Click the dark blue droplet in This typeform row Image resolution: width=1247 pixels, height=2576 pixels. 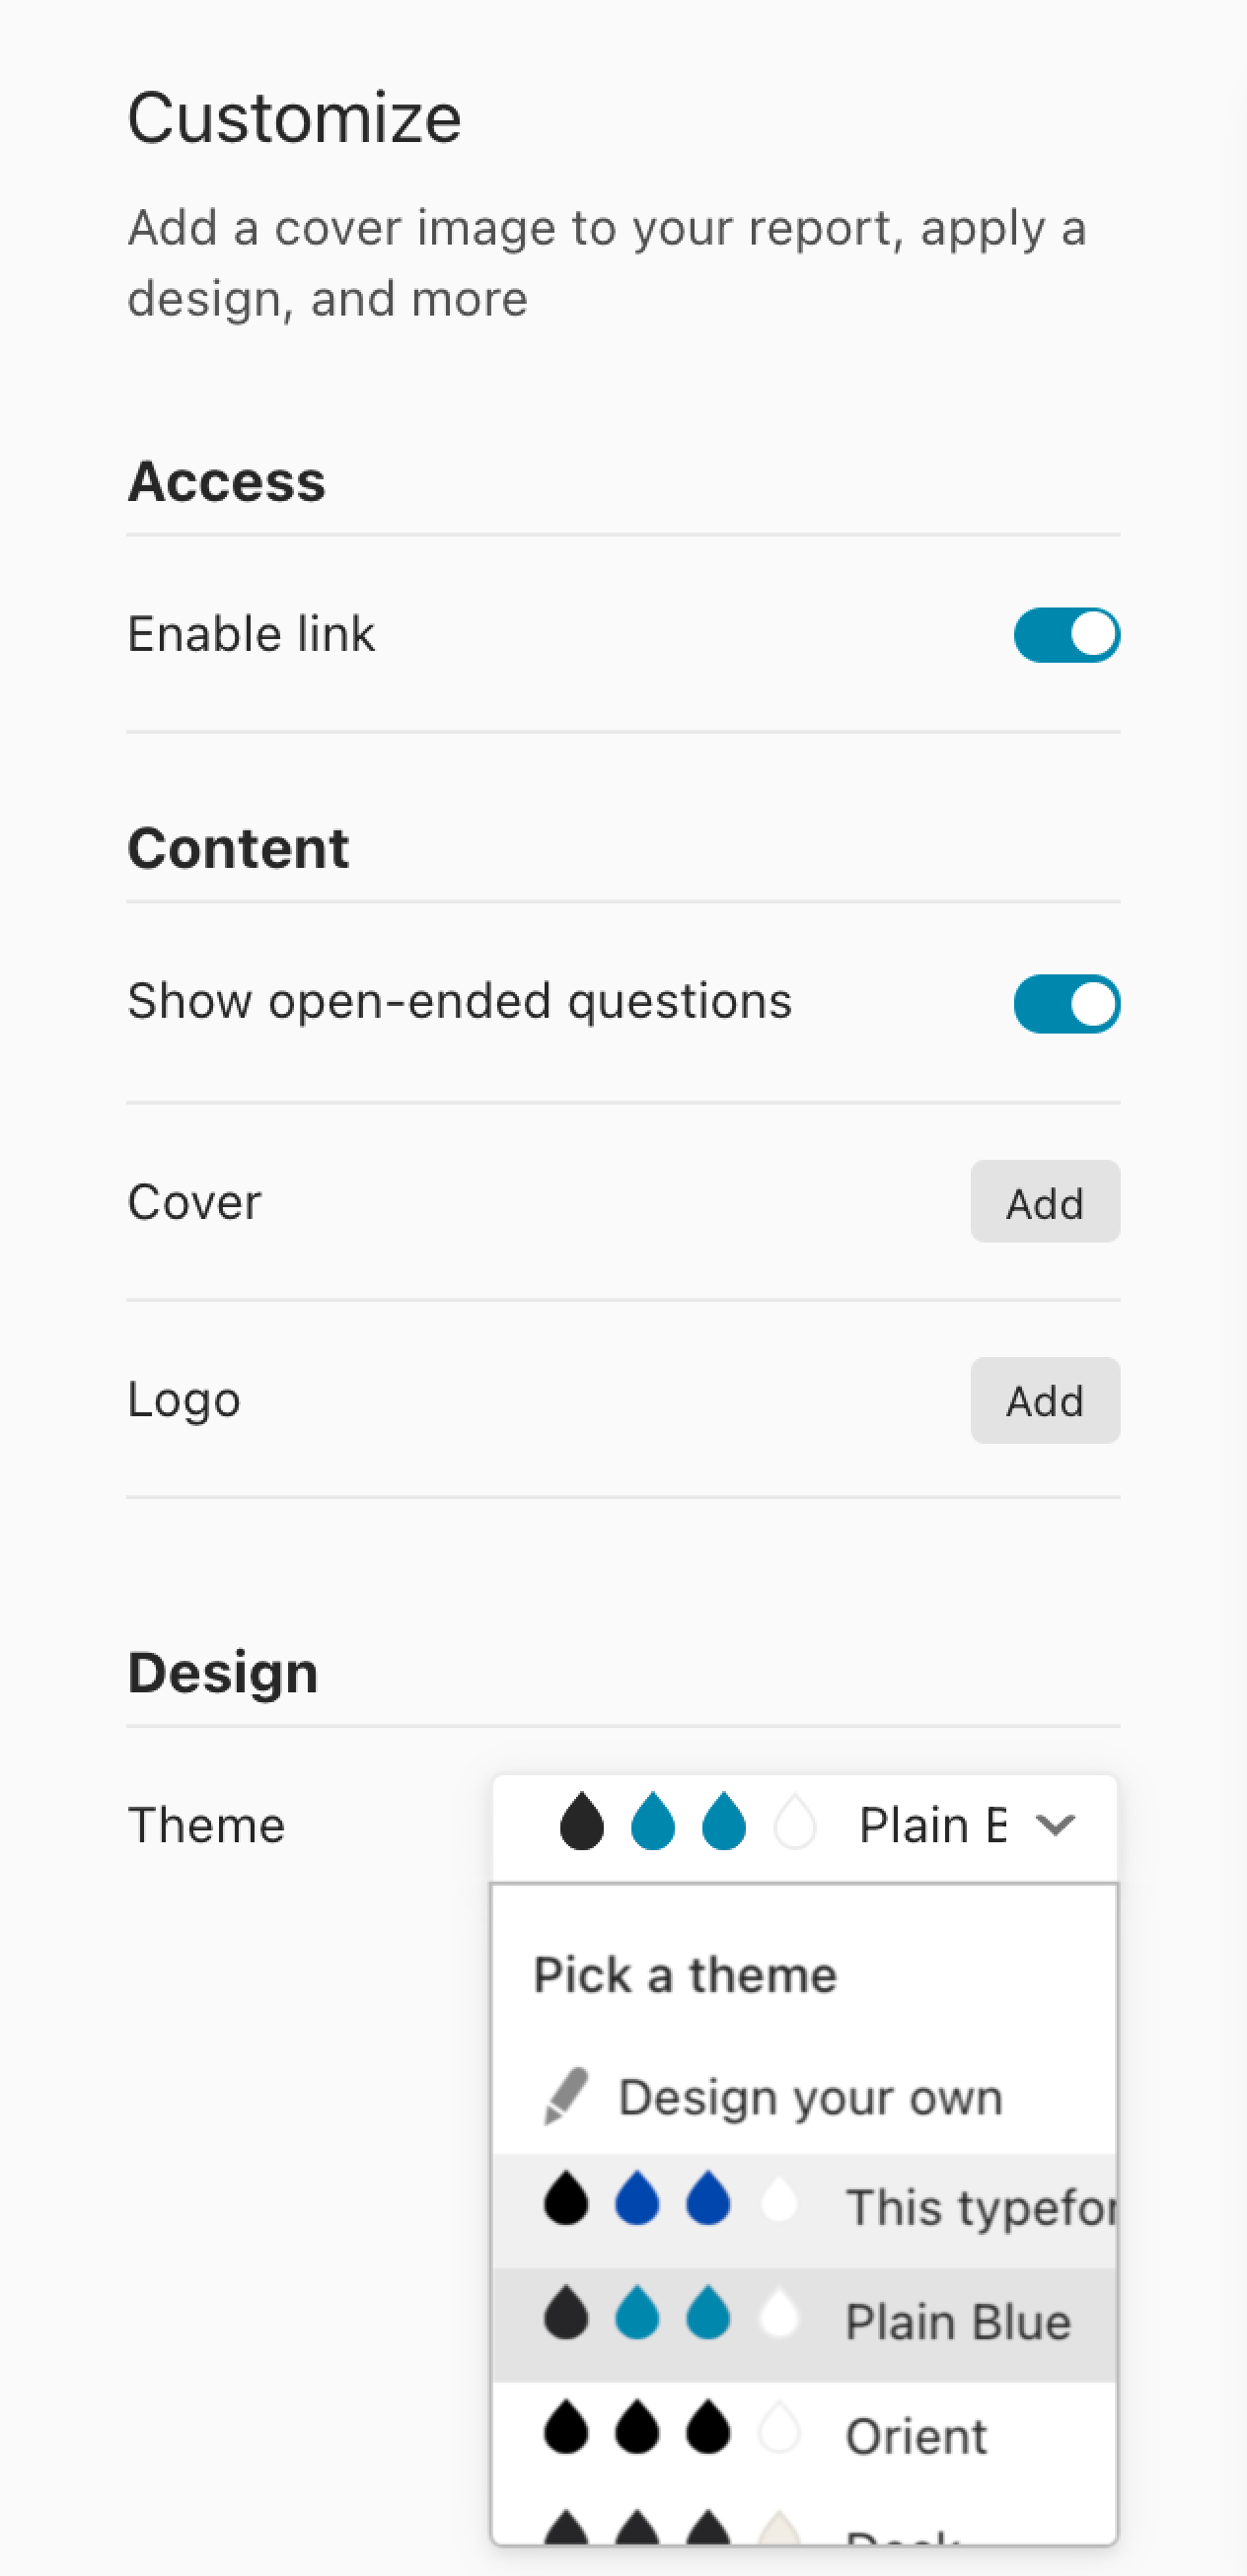[637, 2199]
